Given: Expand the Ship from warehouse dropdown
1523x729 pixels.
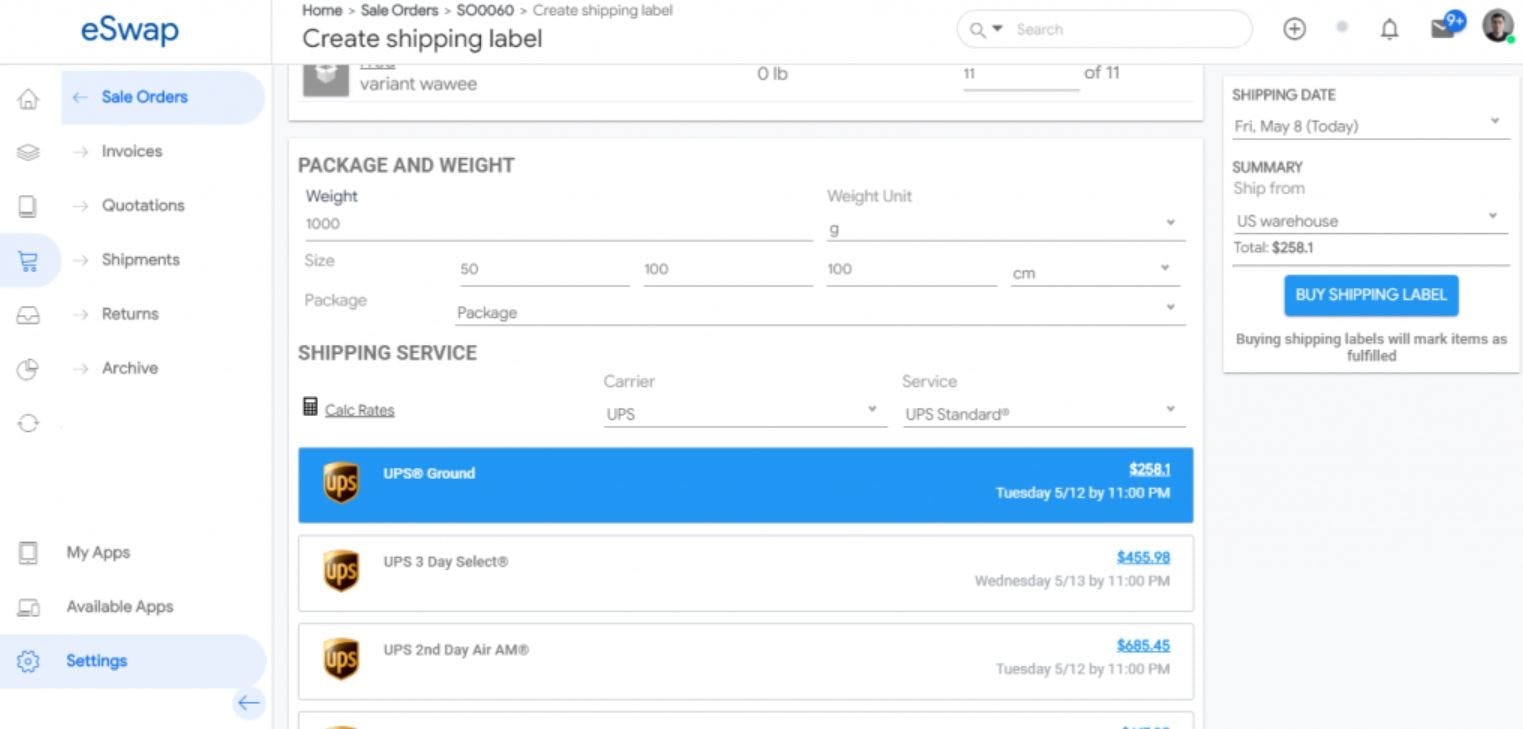Looking at the screenshot, I should point(1370,220).
